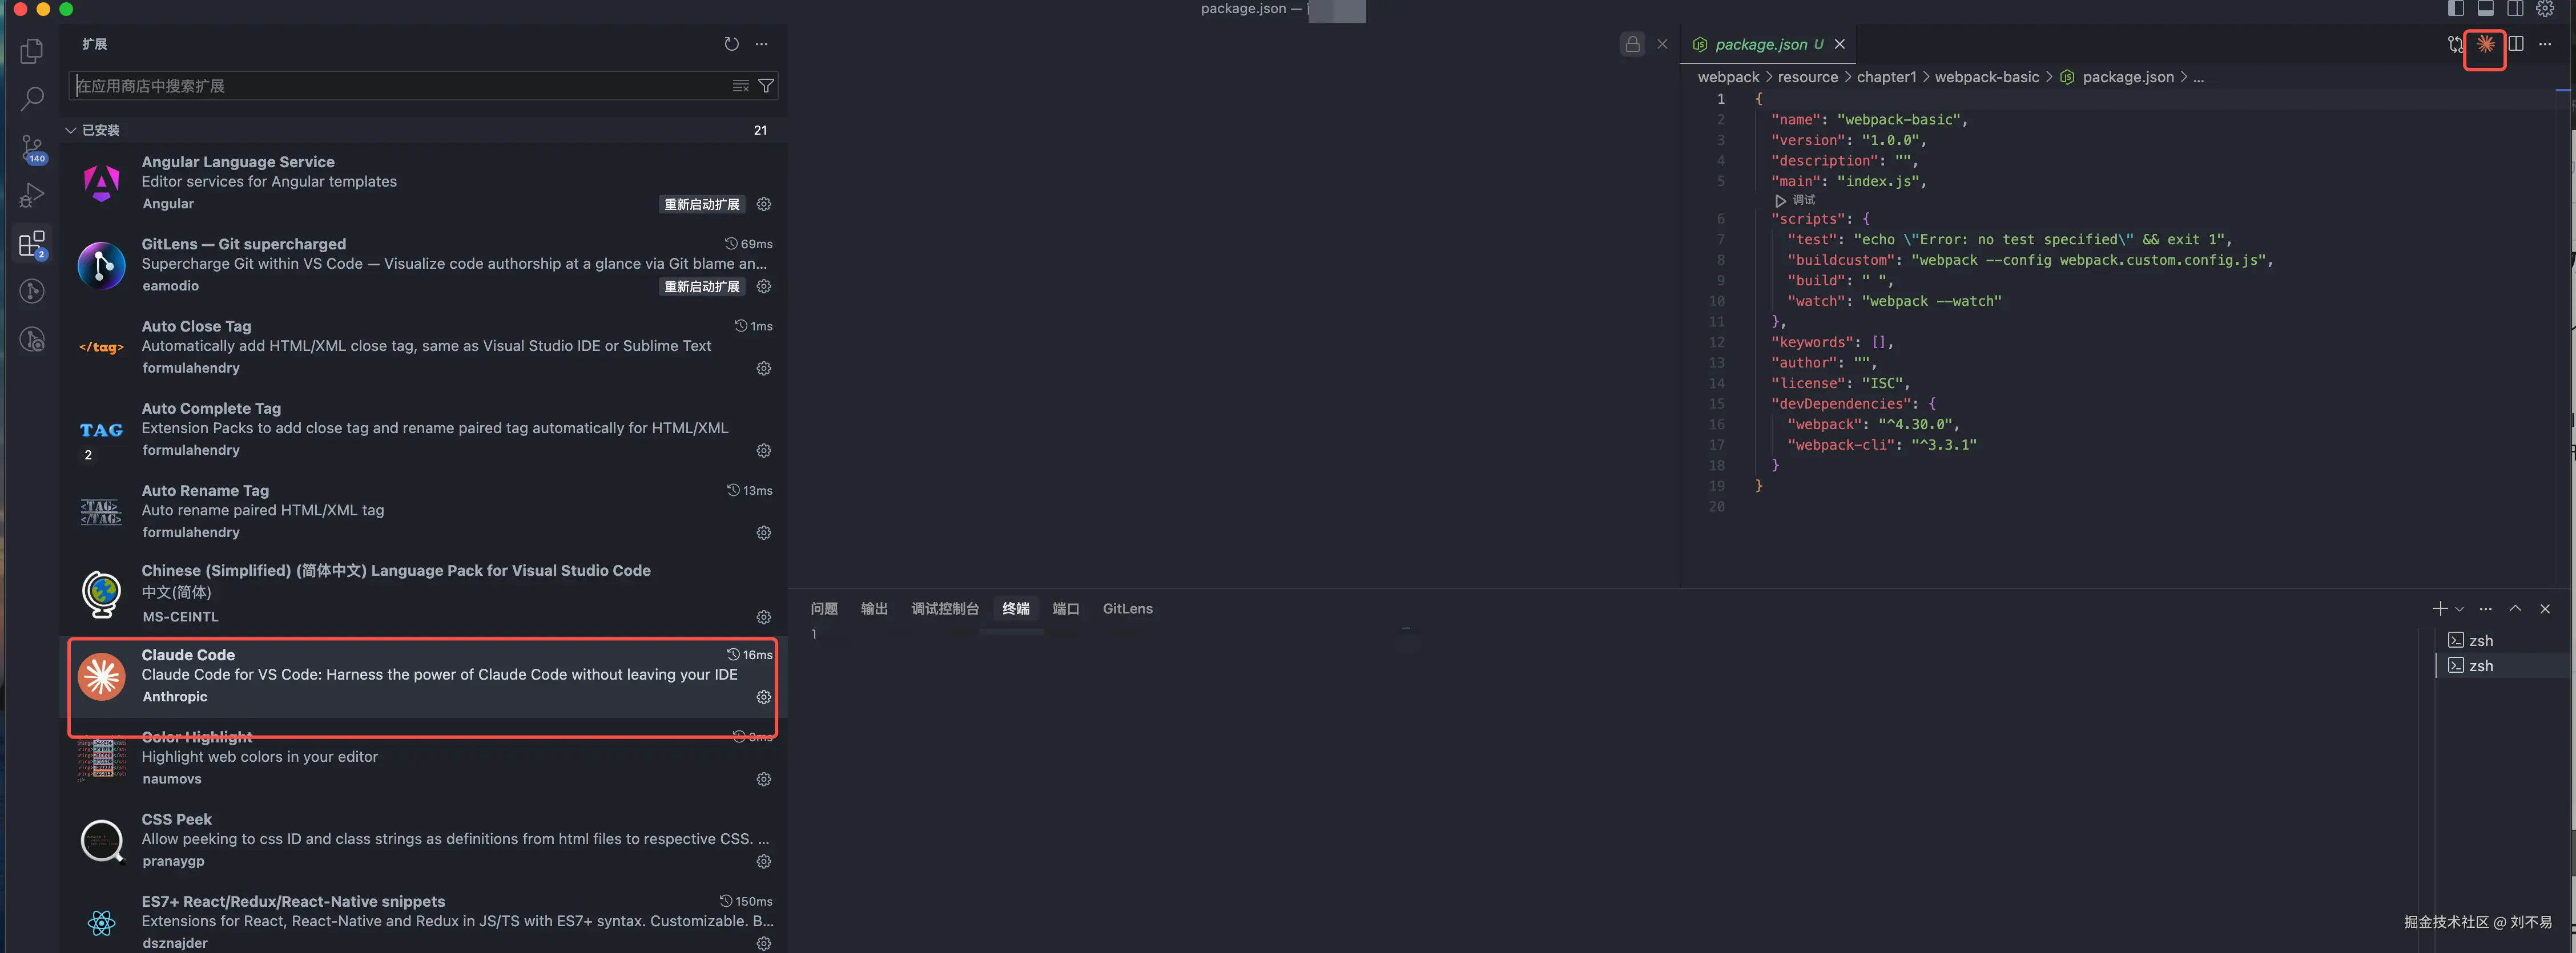Switch to the GitLens panel tab
The image size is (2576, 953).
(1127, 609)
